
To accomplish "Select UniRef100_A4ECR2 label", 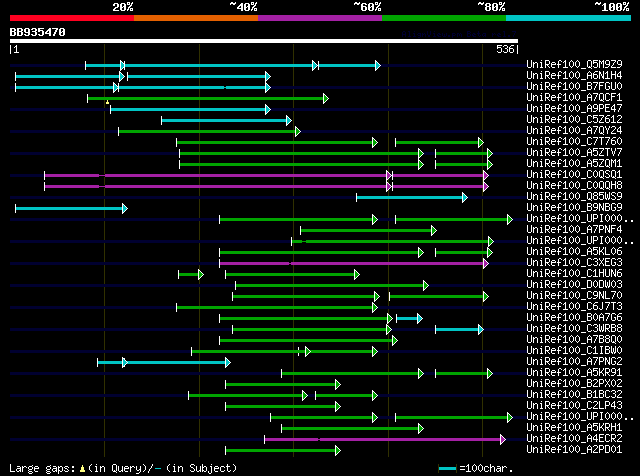I will pos(574,439).
